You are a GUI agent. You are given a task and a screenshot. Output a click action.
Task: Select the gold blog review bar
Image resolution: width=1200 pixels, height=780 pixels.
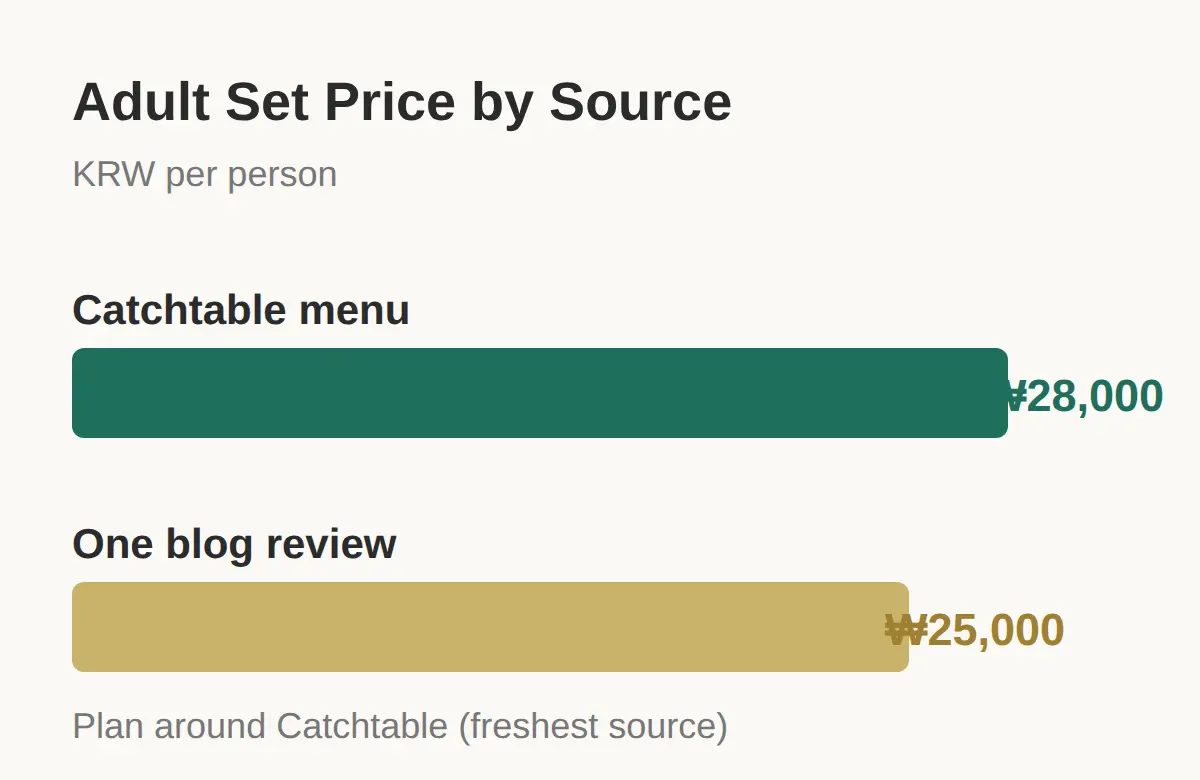click(x=490, y=627)
